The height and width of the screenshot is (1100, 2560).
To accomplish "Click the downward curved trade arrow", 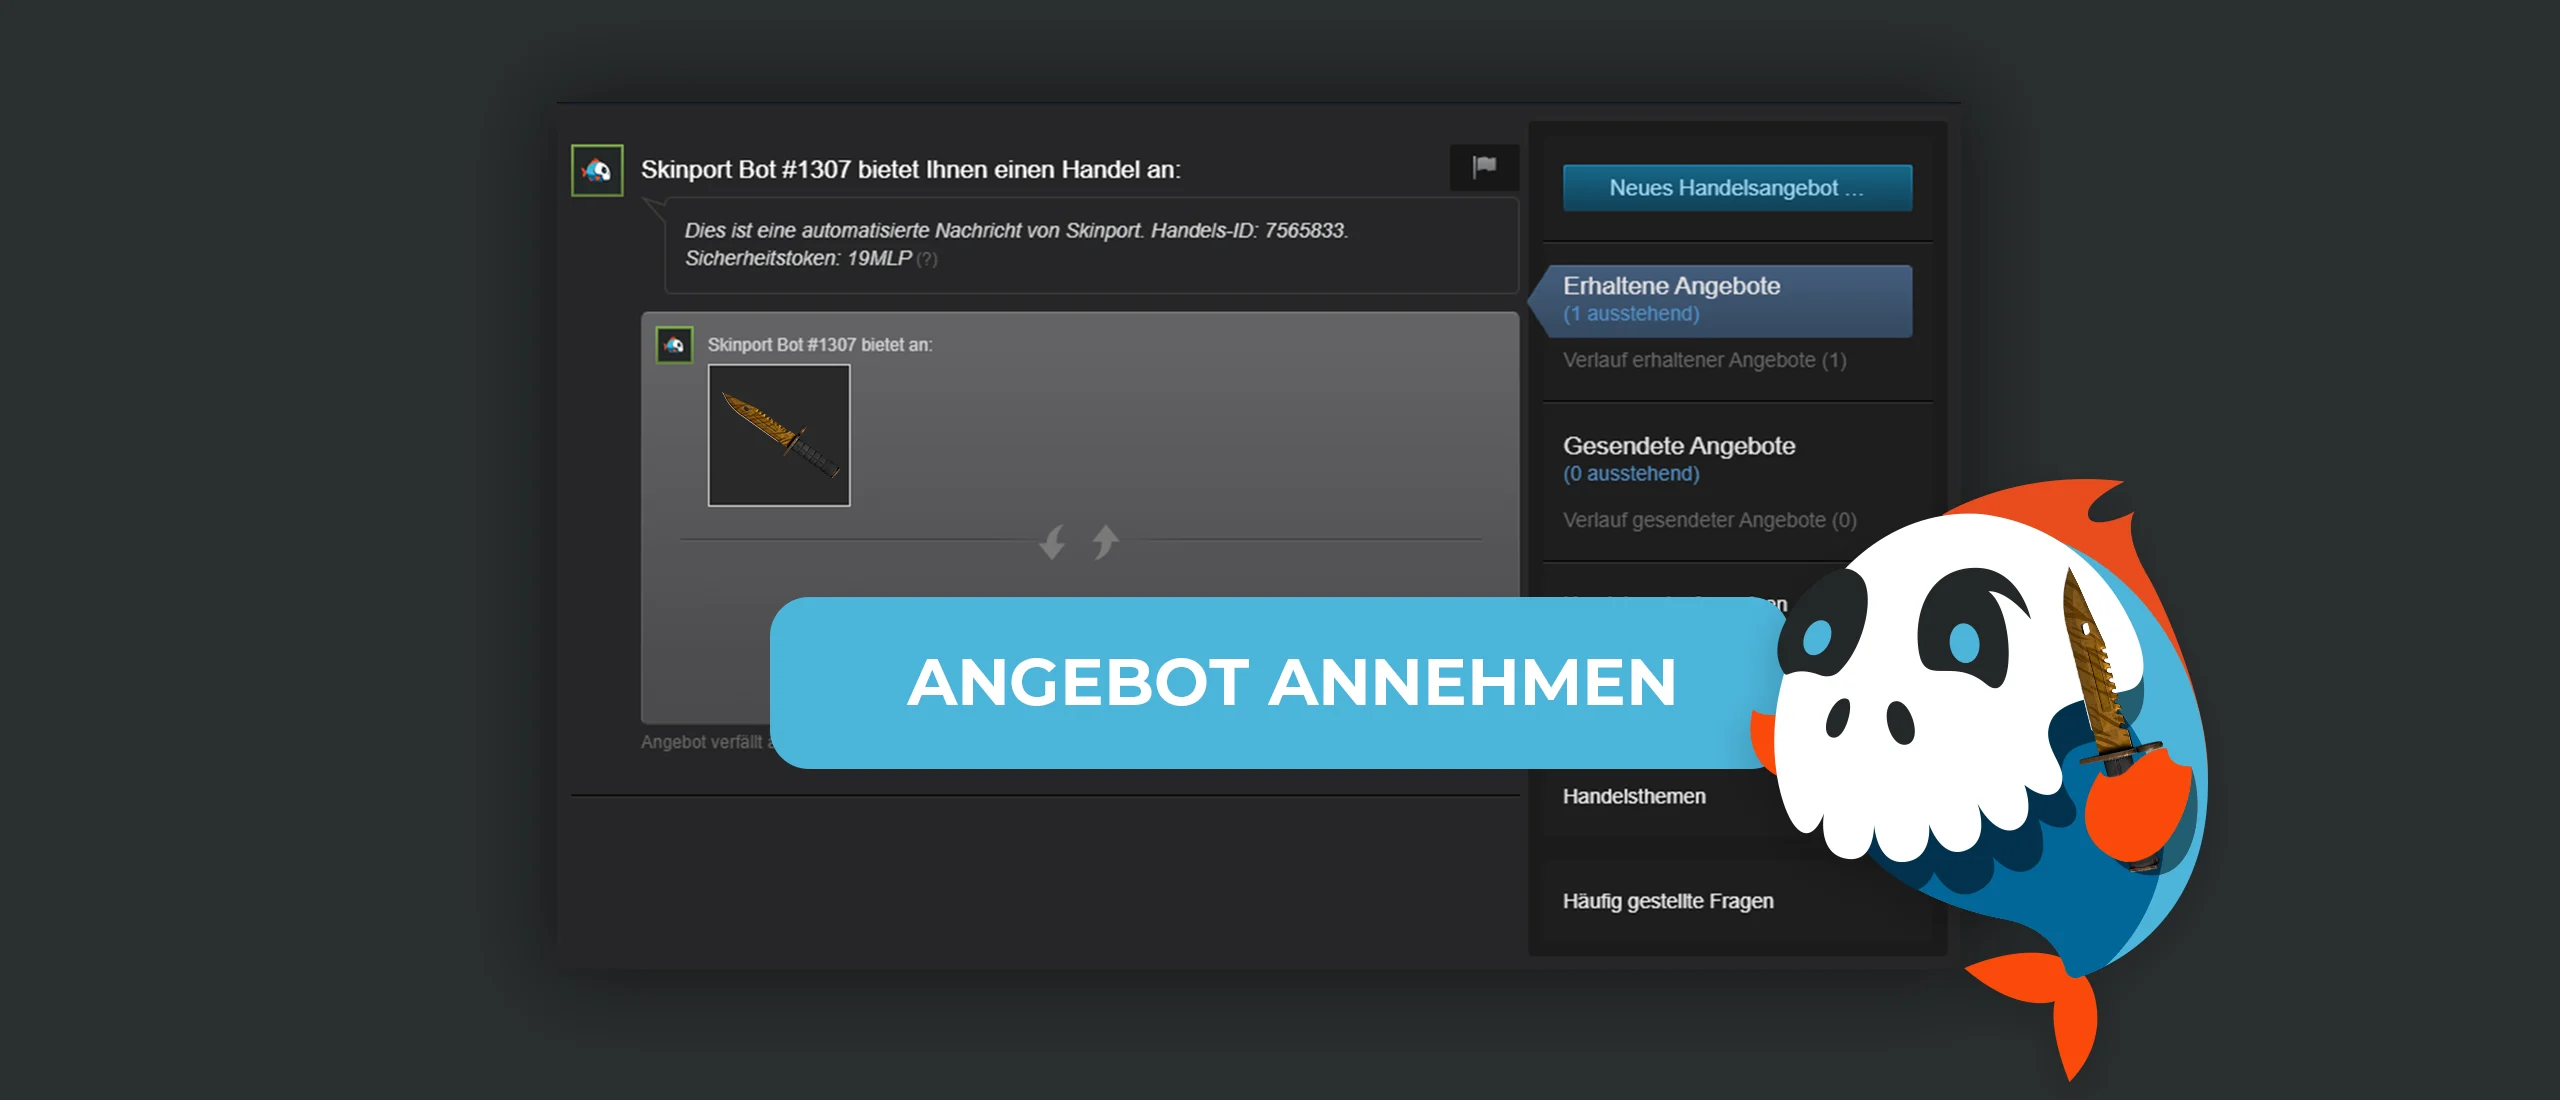I will tap(1052, 543).
